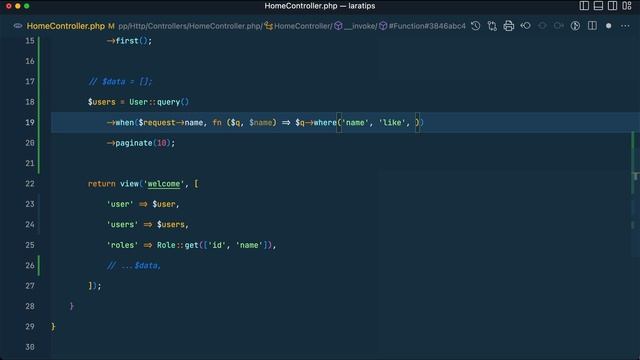This screenshot has width=640, height=360.
Task: Click '->first();' on line 15
Action: (129, 41)
